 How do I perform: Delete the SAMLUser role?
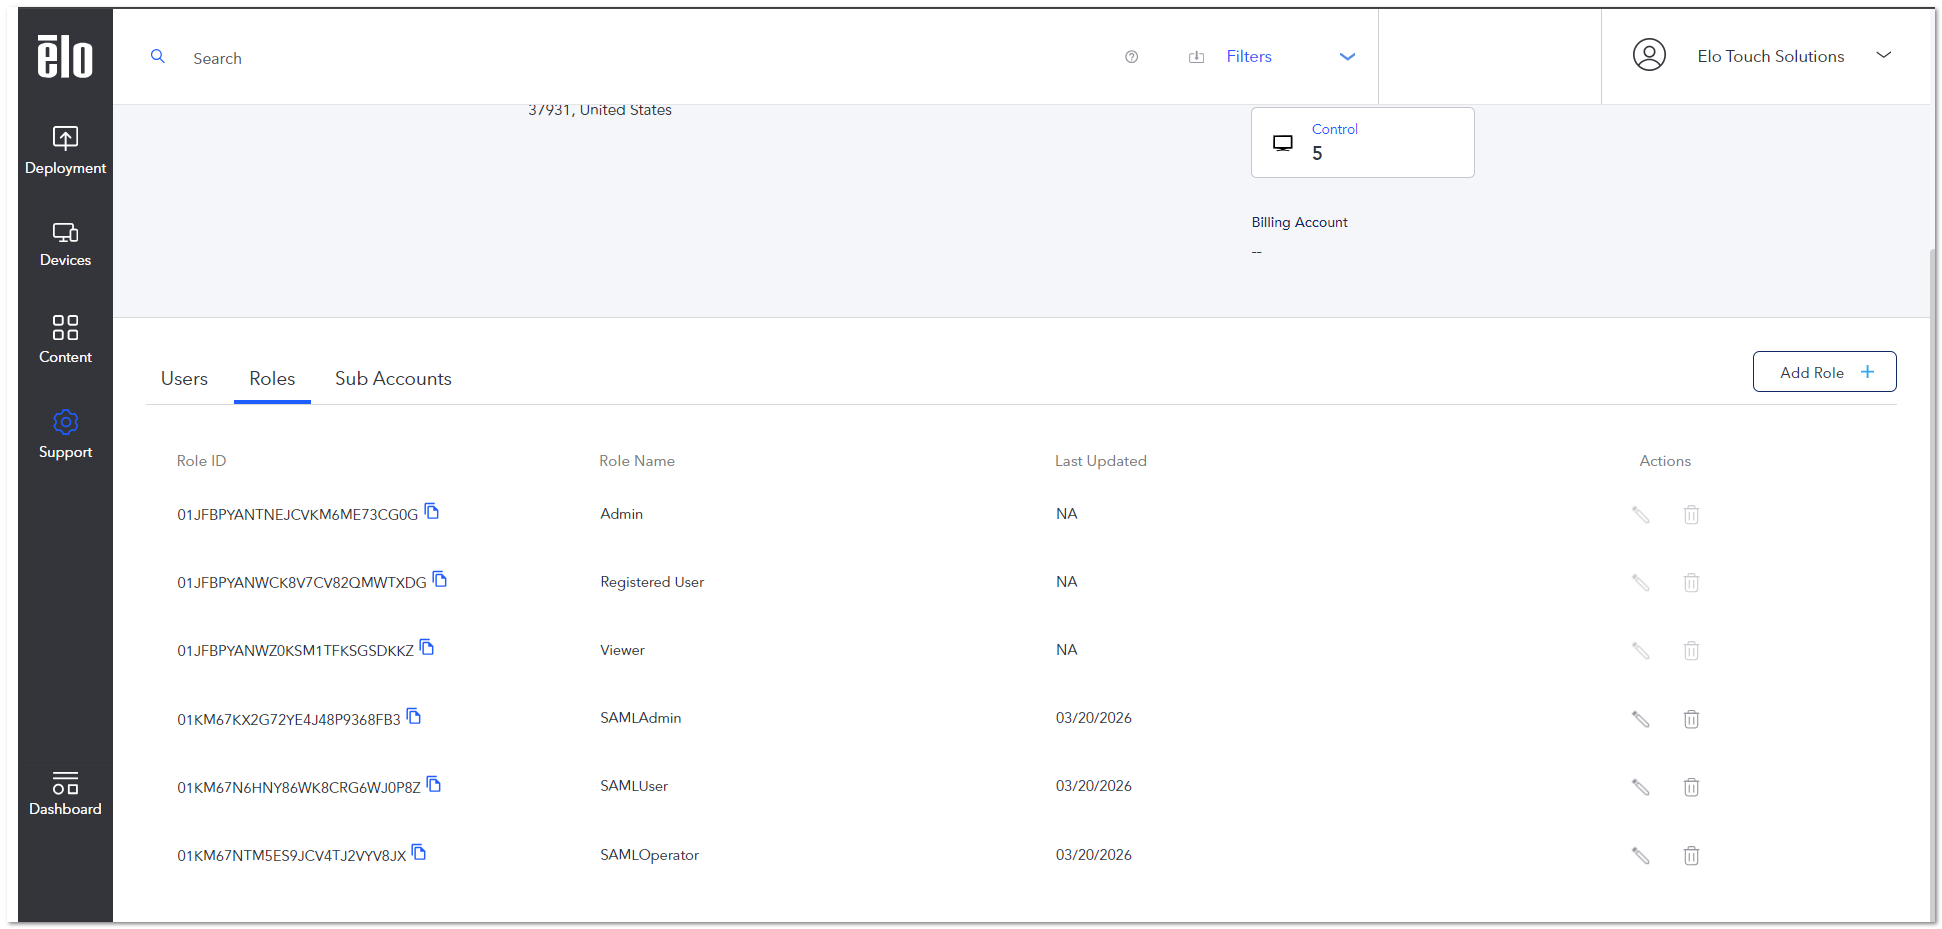tap(1691, 787)
